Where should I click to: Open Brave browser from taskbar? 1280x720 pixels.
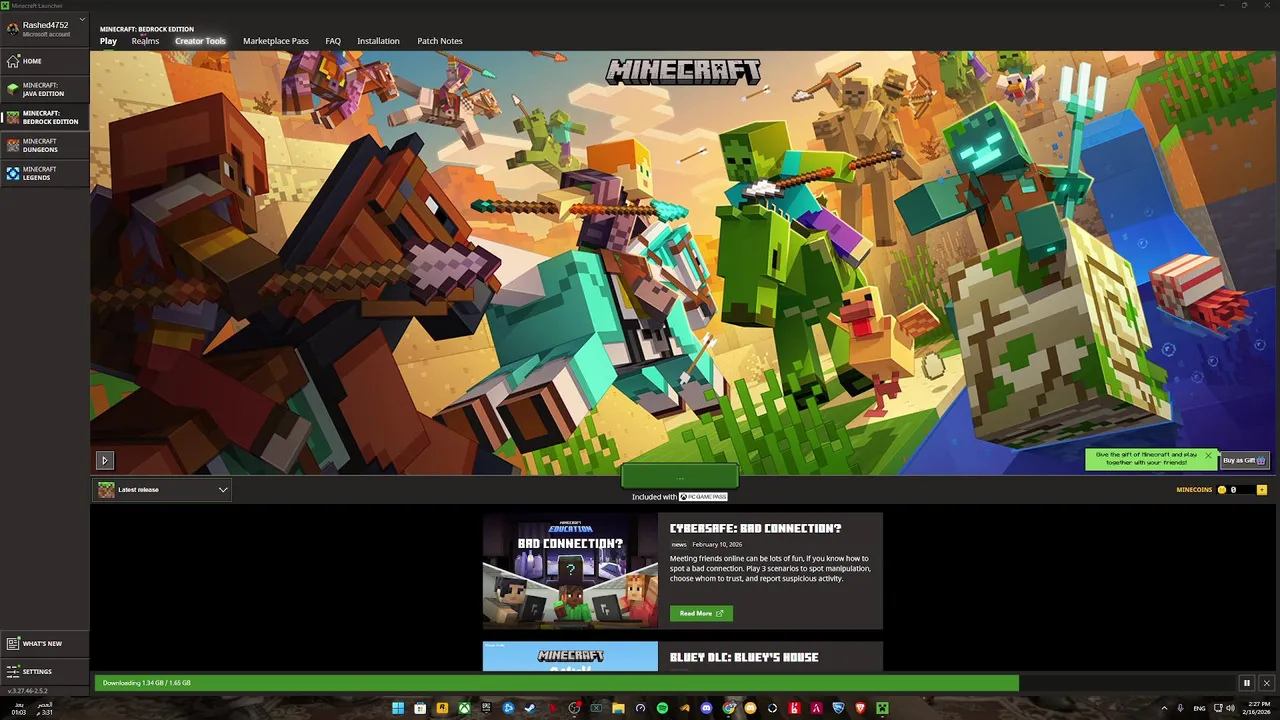861,708
